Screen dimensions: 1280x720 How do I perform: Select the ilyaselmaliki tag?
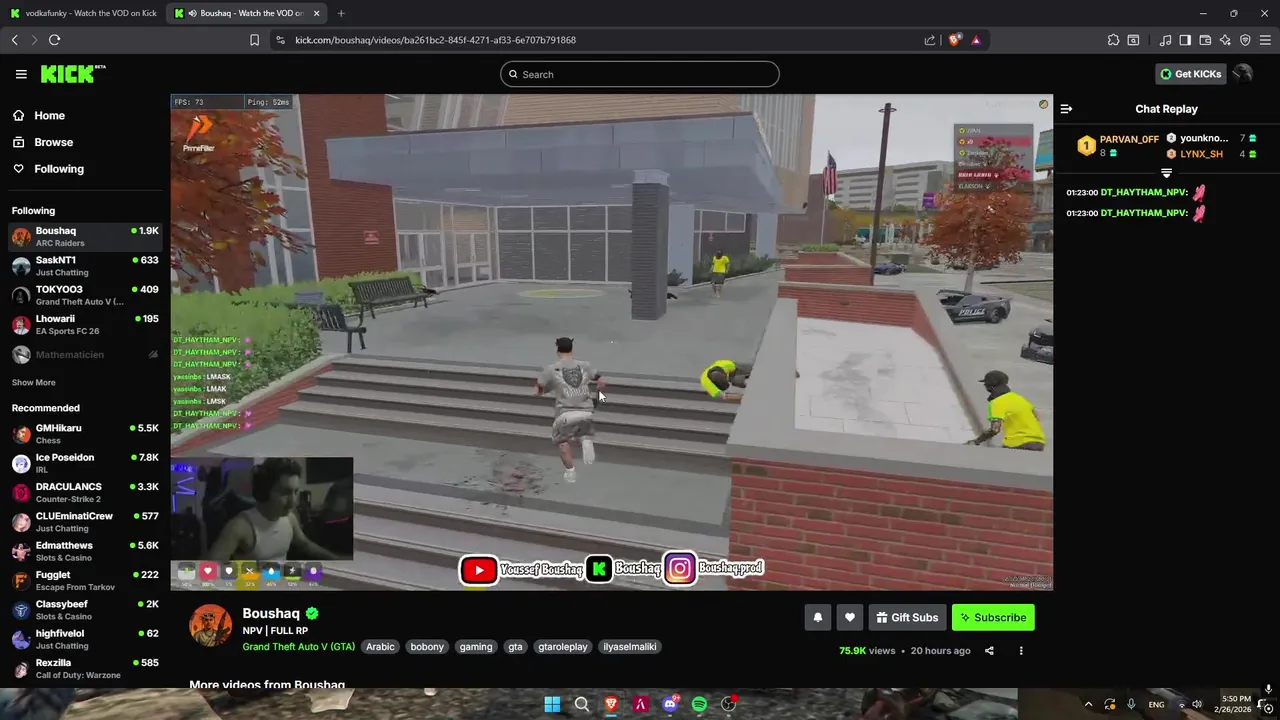pos(630,647)
